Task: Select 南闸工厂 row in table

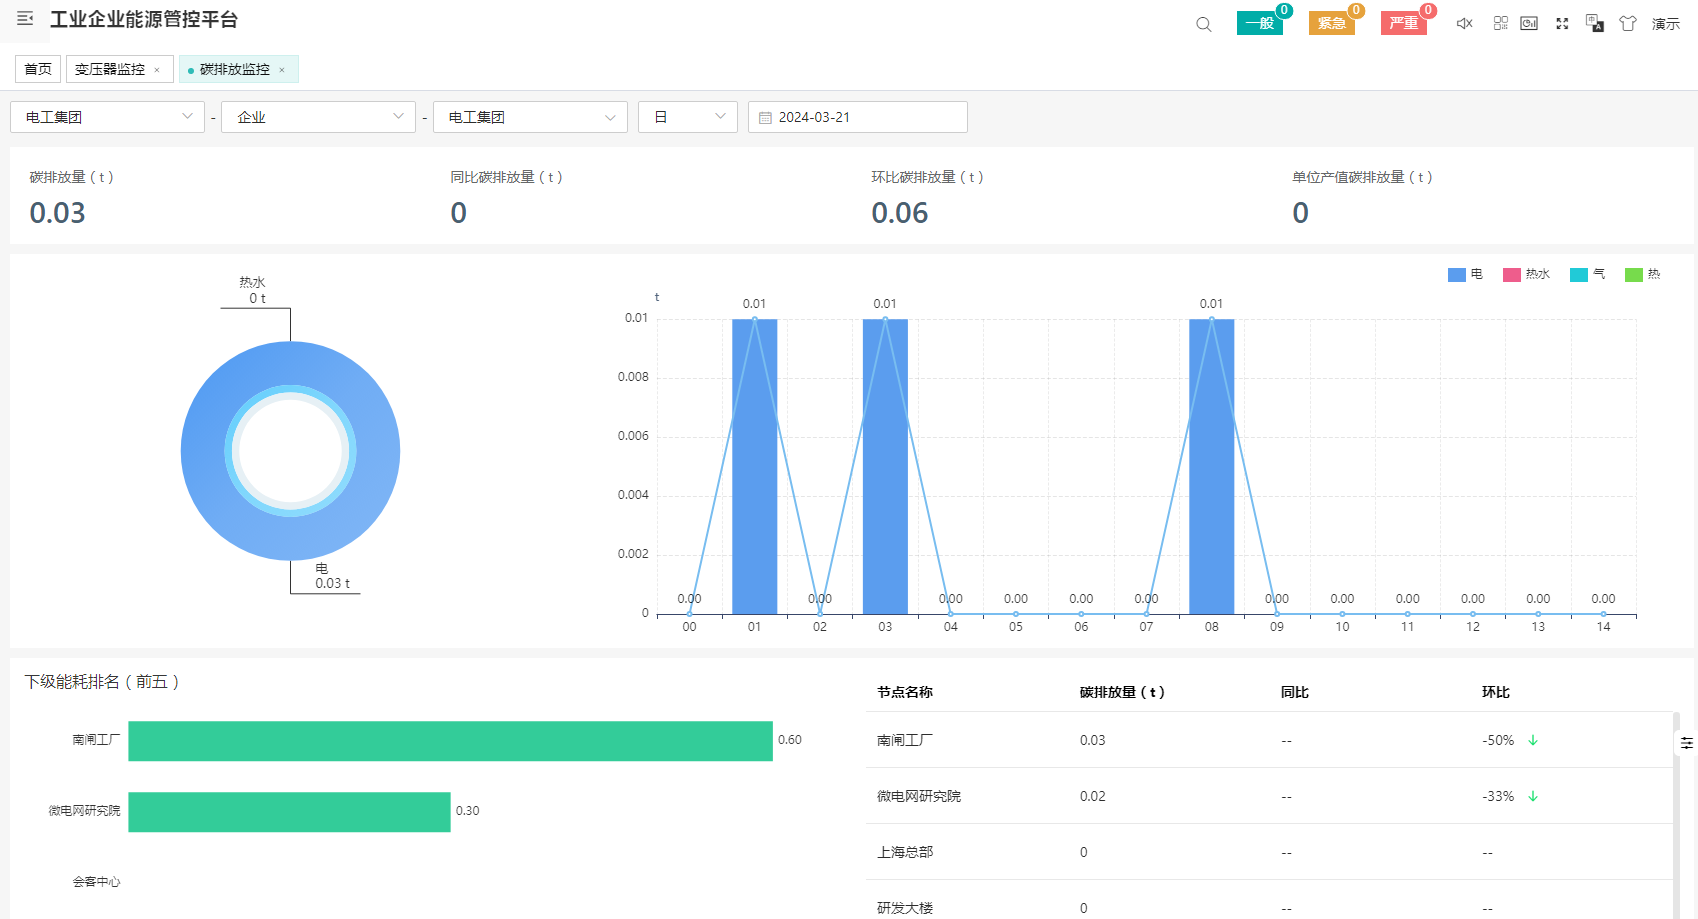Action: pyautogui.click(x=1270, y=740)
